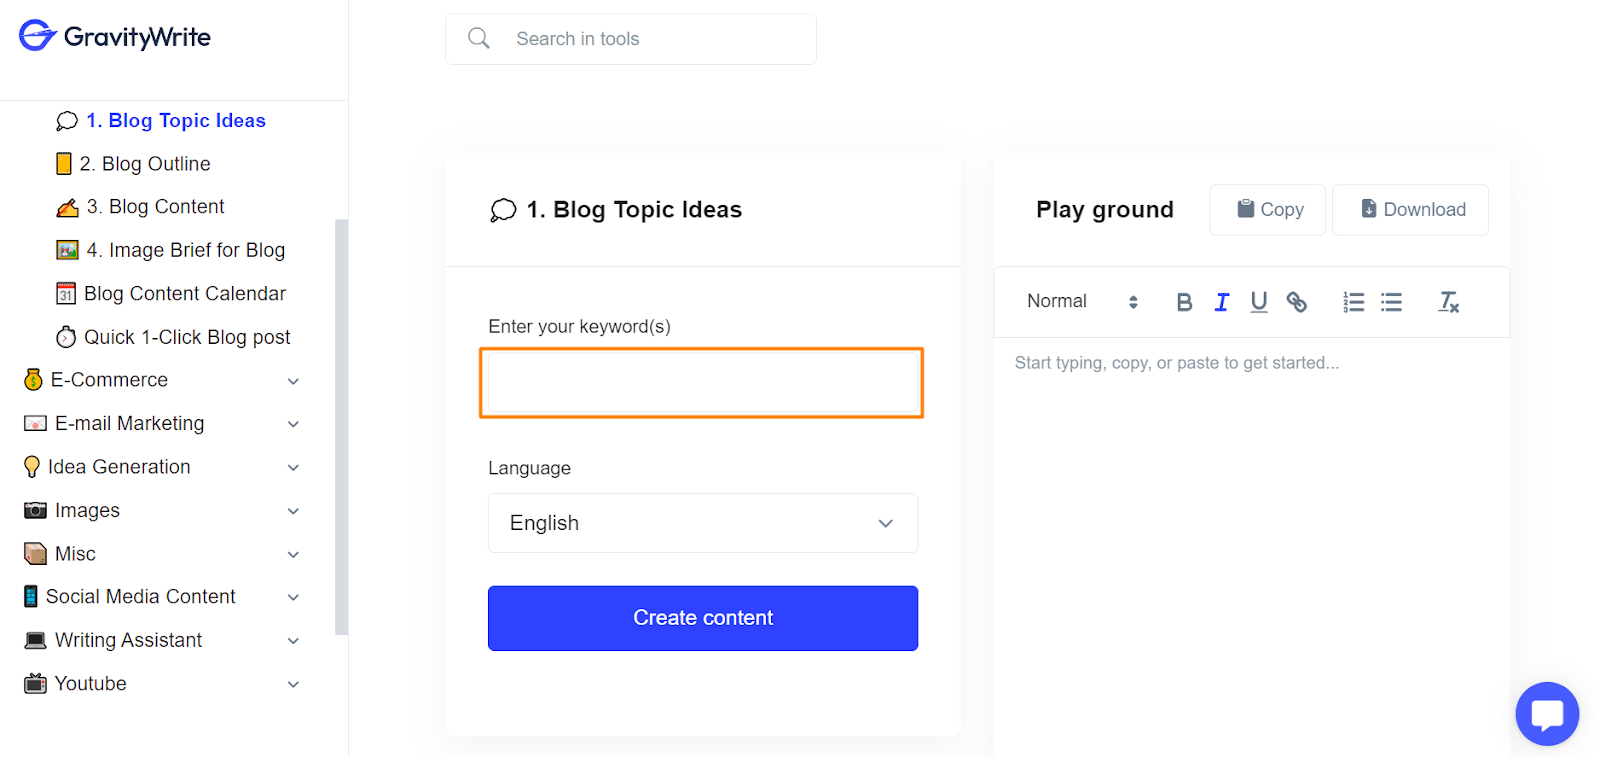
Task: Focus the keyword(s) input field
Action: pyautogui.click(x=701, y=382)
